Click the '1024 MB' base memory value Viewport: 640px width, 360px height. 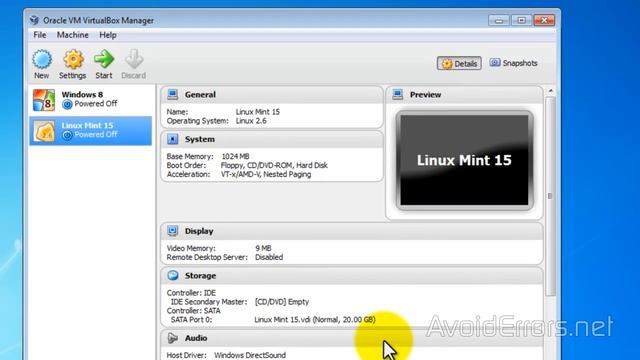pos(236,156)
